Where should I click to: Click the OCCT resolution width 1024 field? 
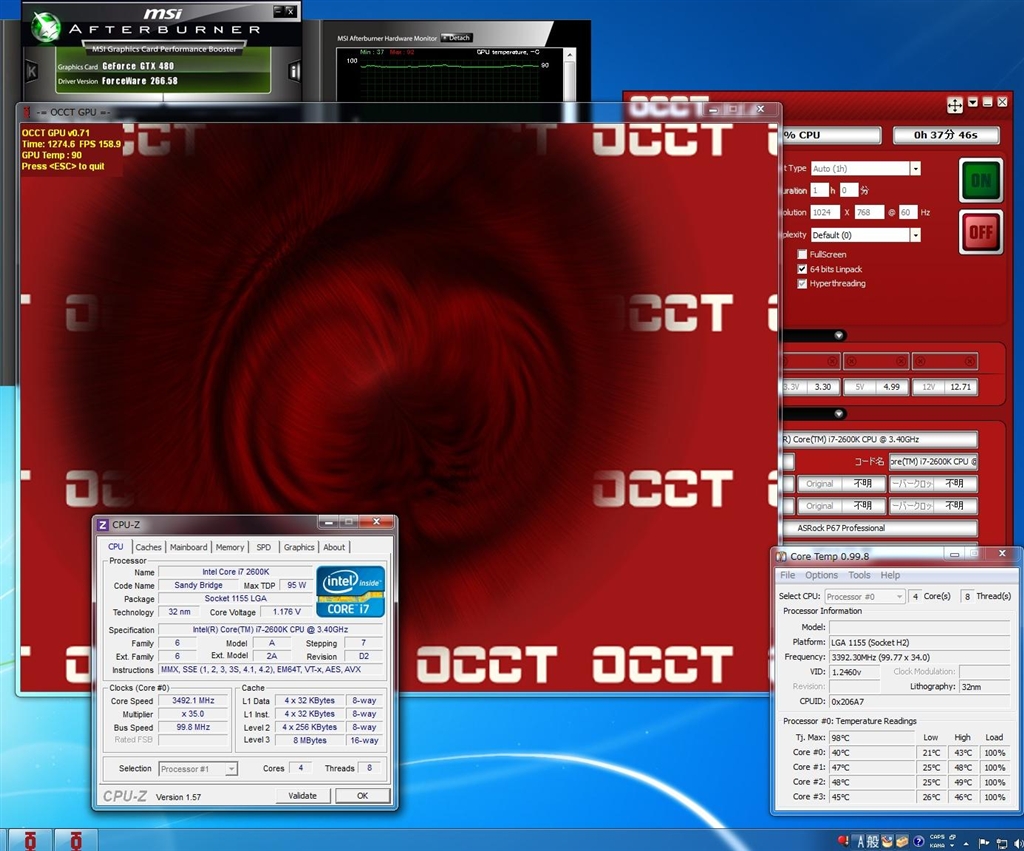coord(825,212)
